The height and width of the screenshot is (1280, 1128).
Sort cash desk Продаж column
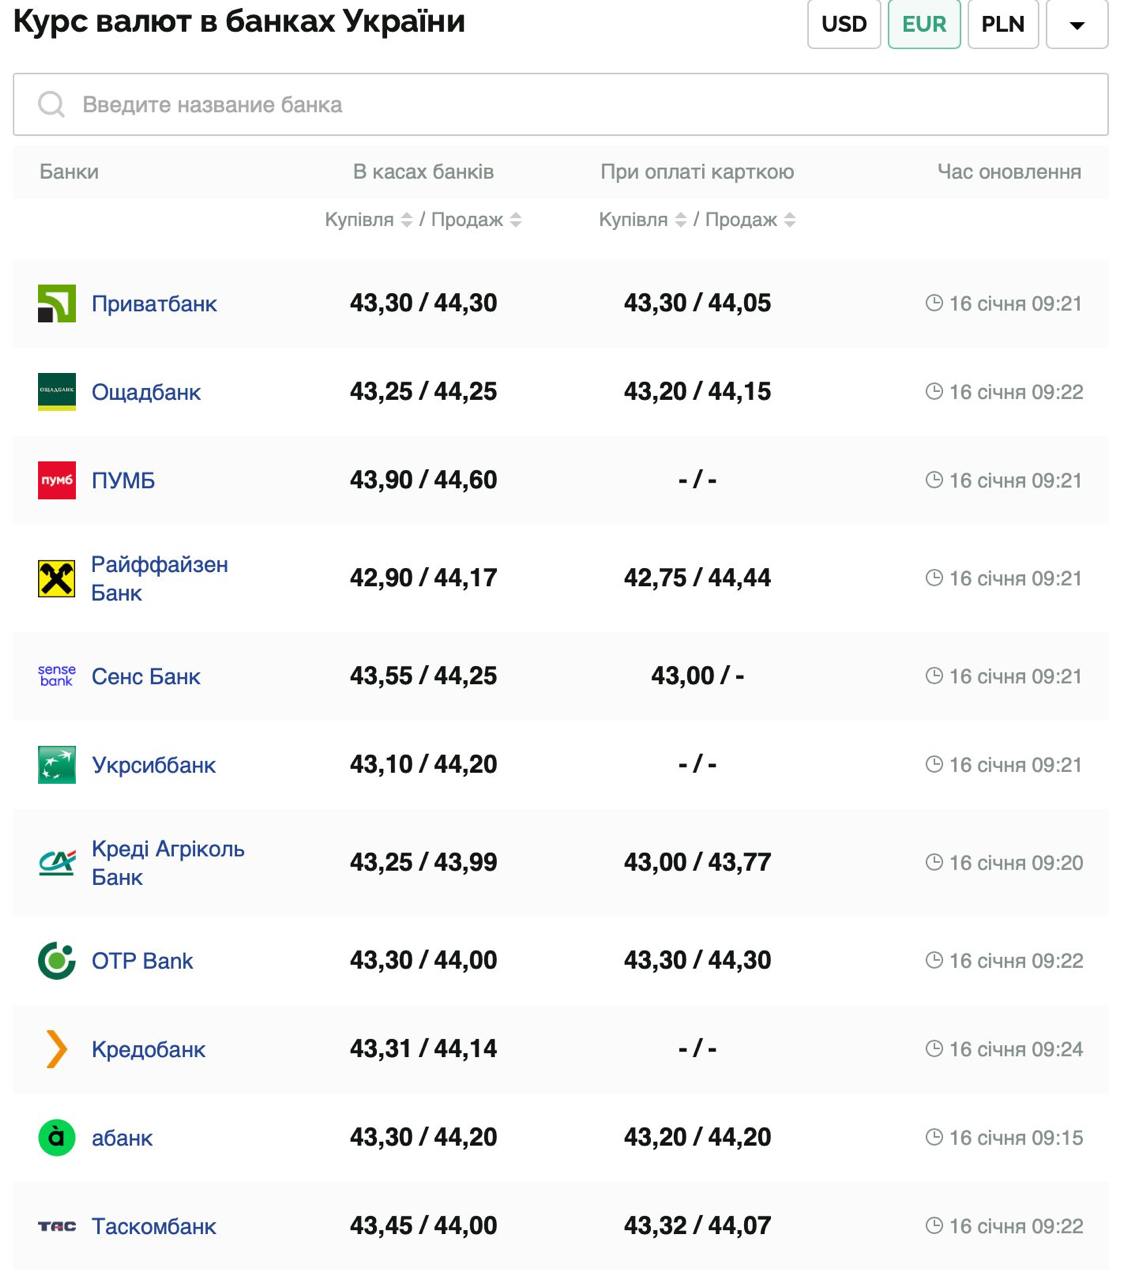tap(516, 220)
